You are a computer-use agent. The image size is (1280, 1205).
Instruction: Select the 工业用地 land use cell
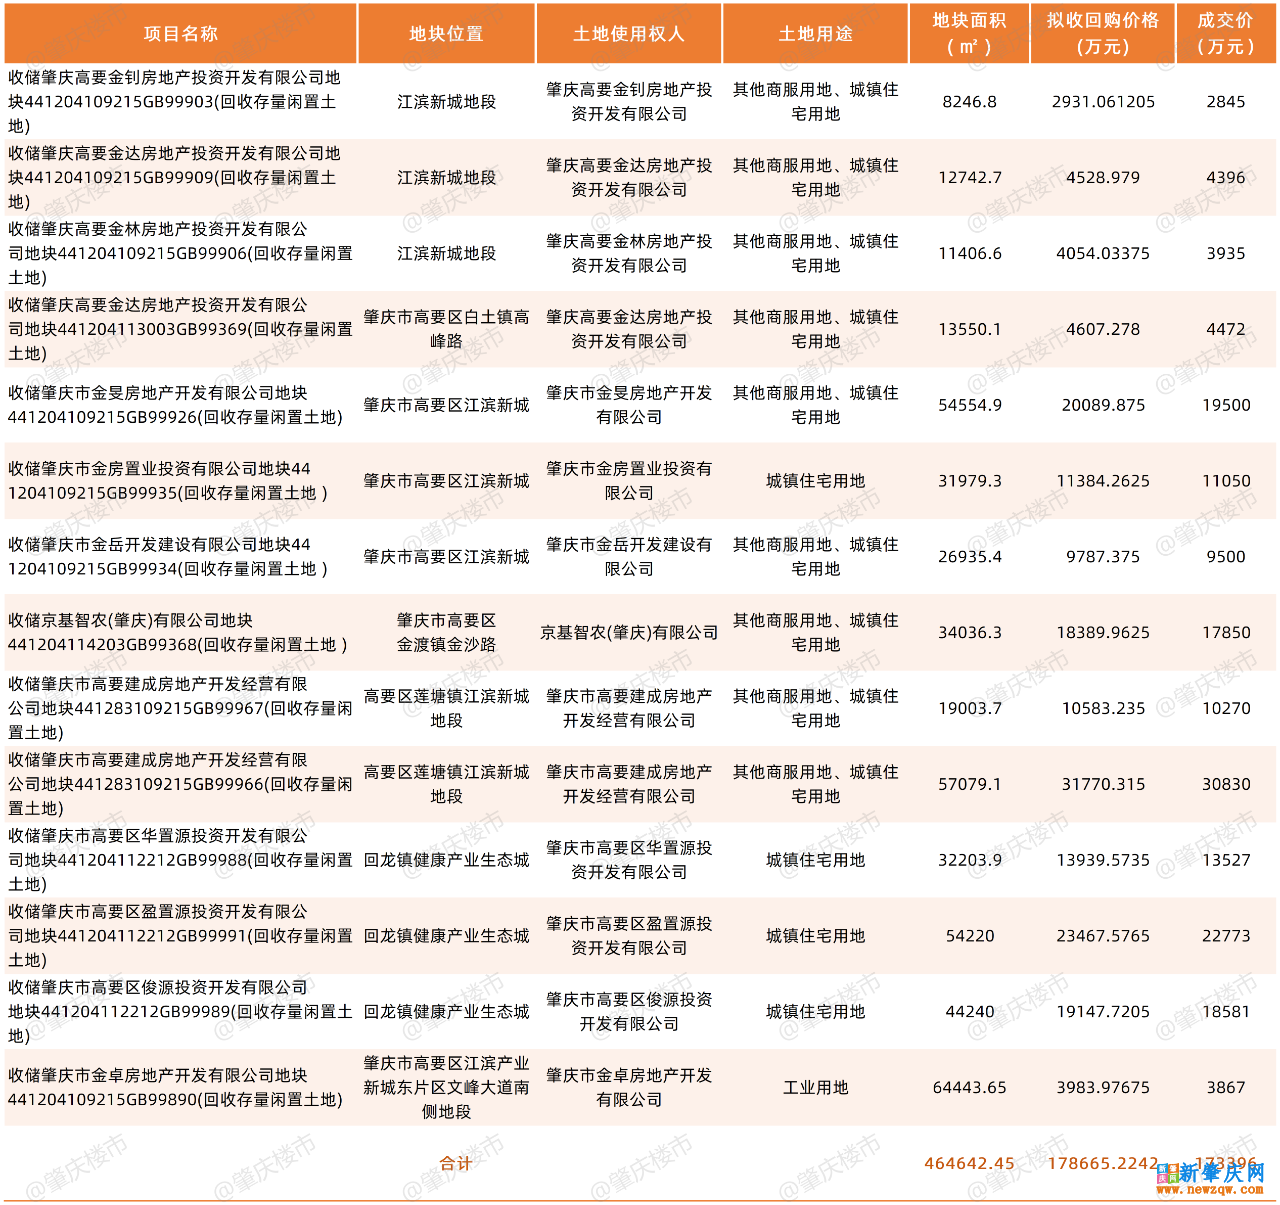pos(815,1087)
